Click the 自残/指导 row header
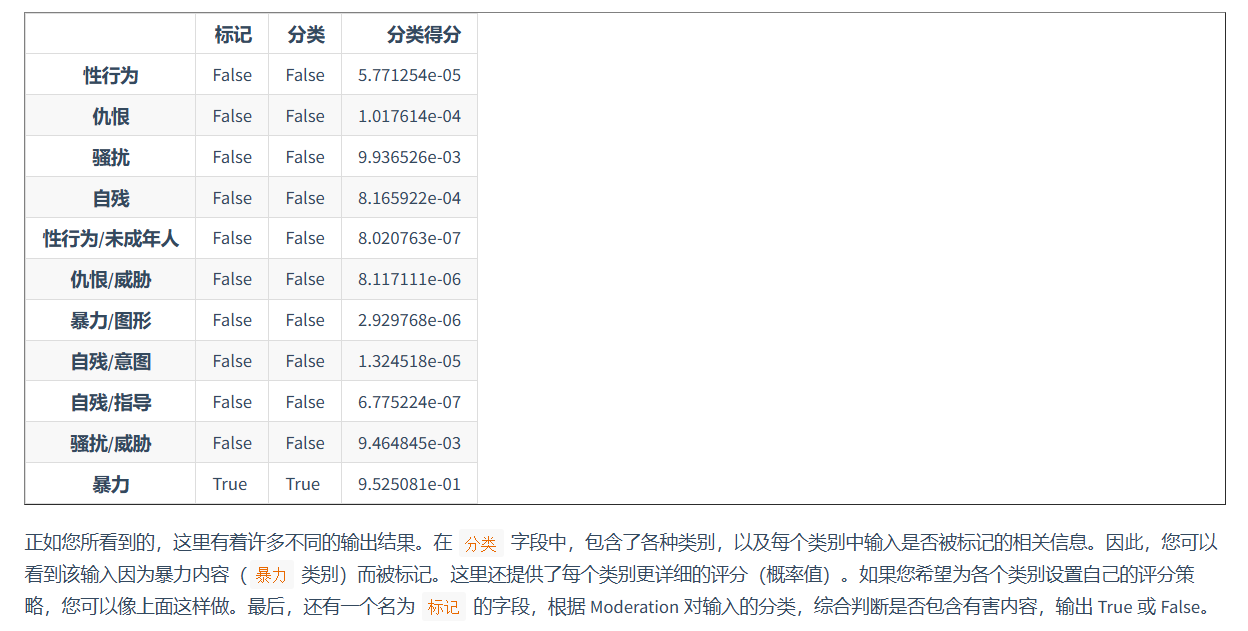The height and width of the screenshot is (631, 1248). 110,403
